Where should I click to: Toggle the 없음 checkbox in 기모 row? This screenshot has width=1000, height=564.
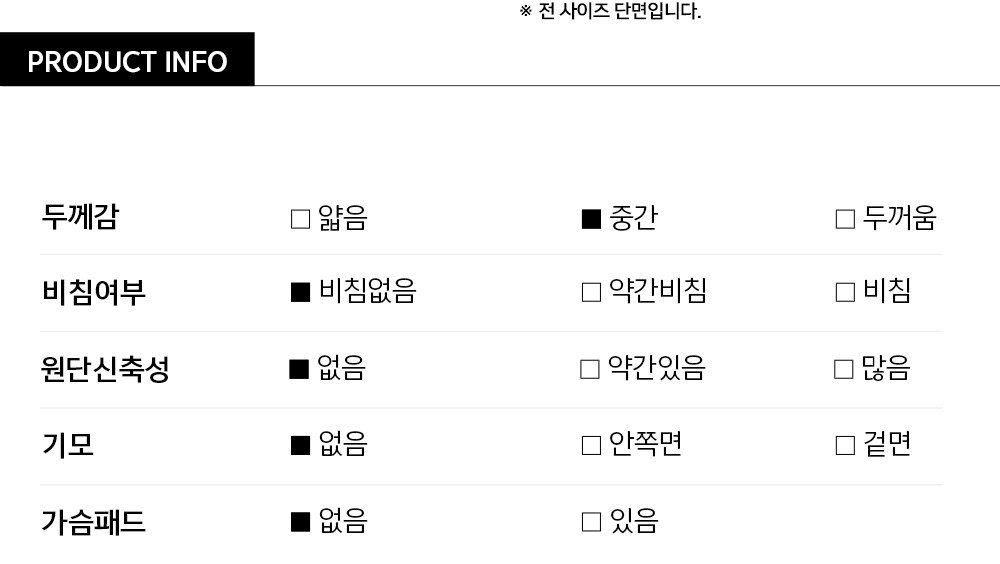pyautogui.click(x=300, y=445)
